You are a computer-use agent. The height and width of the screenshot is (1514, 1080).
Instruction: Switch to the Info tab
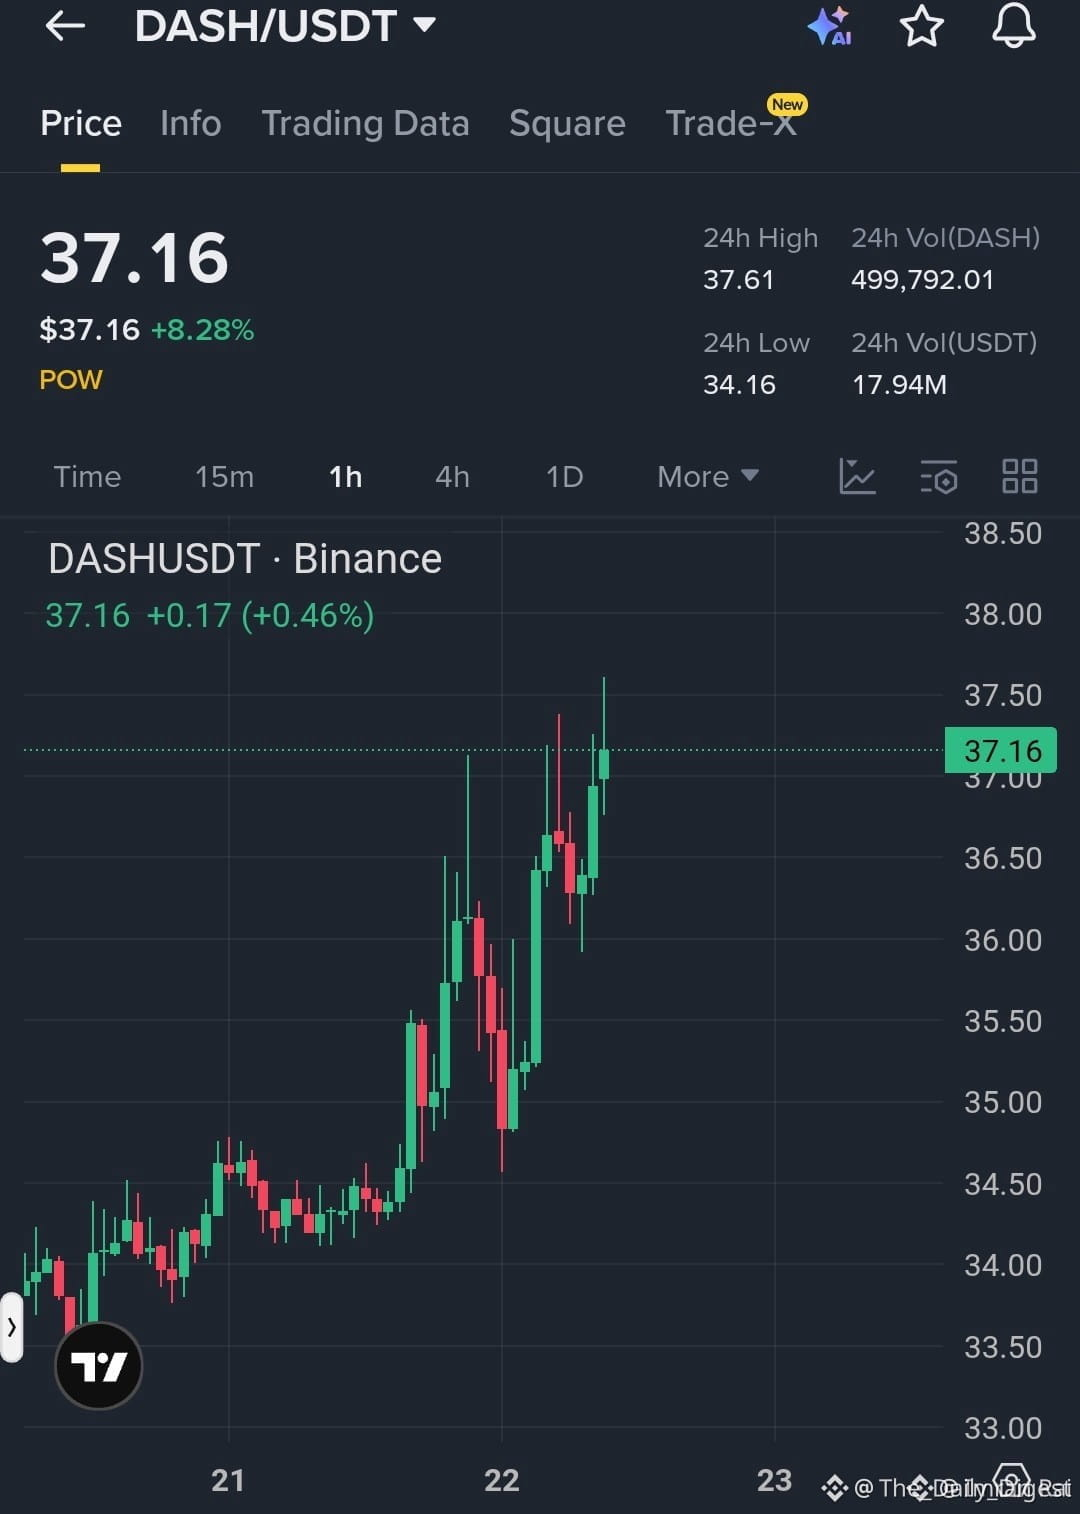(190, 123)
